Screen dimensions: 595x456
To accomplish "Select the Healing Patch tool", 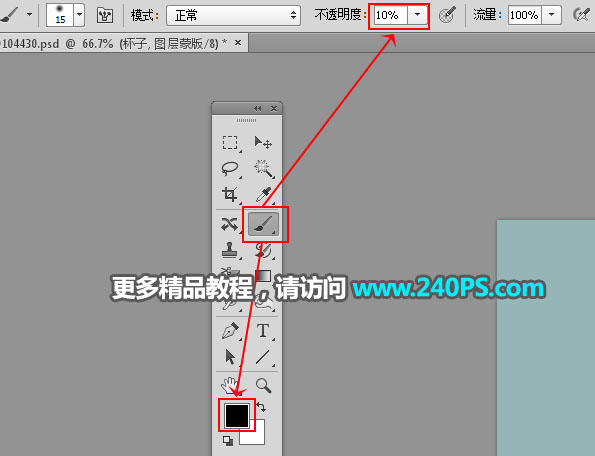I will click(x=230, y=224).
